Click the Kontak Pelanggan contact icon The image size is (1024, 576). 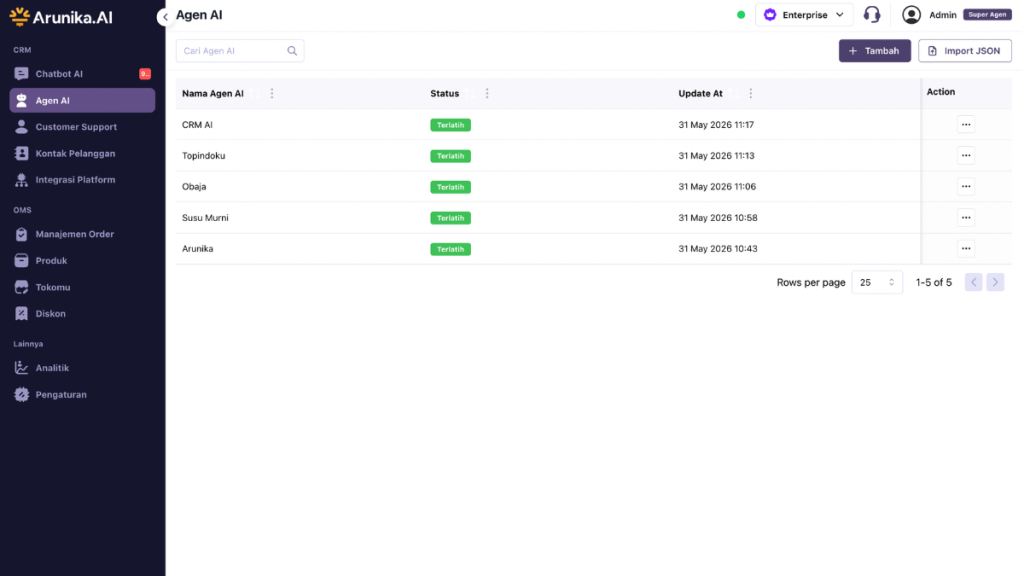(22, 153)
